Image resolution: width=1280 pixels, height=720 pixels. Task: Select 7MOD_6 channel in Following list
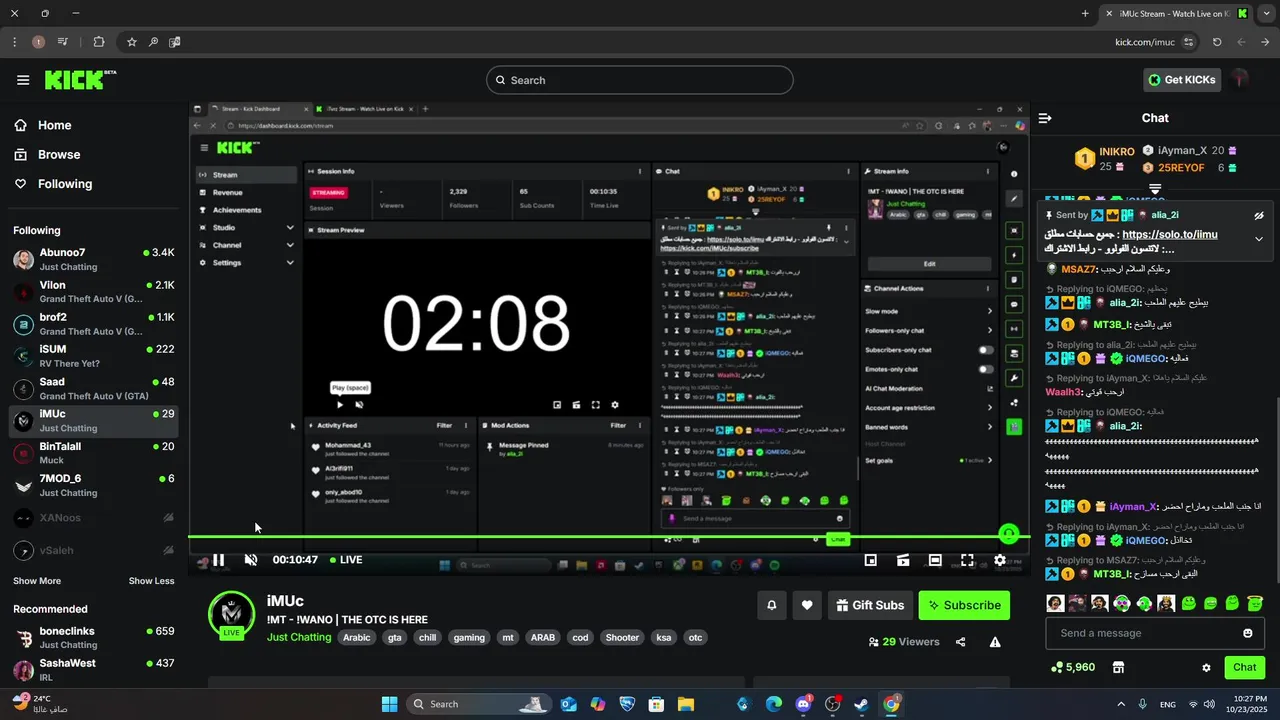point(94,485)
